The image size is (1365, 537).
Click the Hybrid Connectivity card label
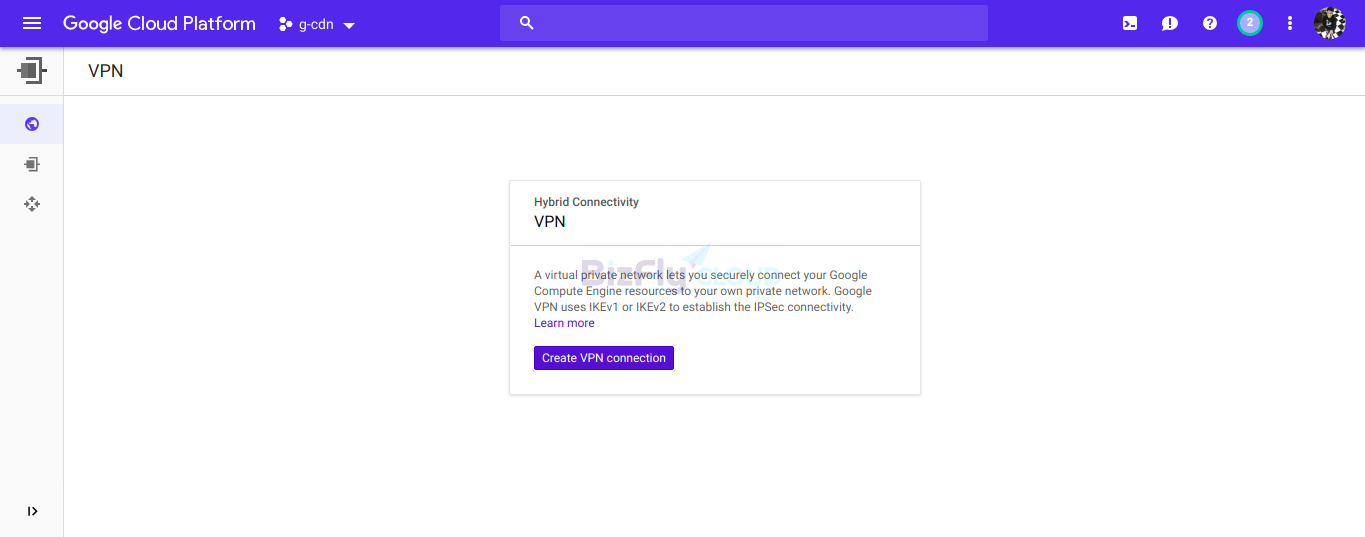[x=586, y=202]
